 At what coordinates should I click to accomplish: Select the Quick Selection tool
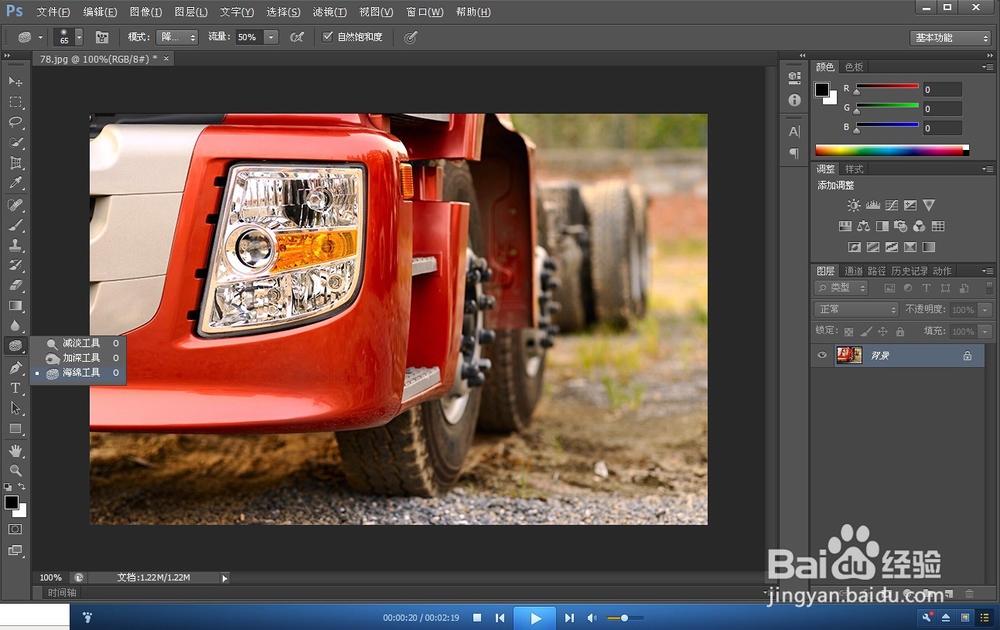tap(15, 143)
